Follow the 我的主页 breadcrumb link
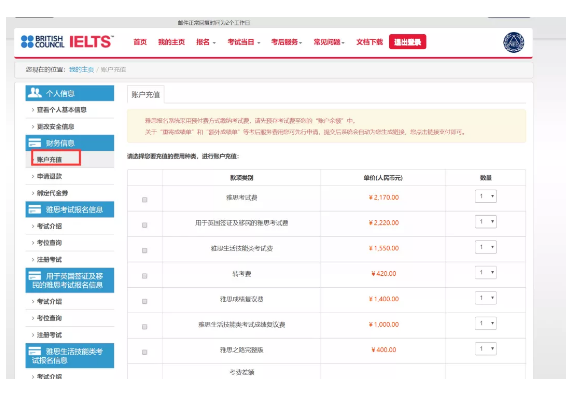This screenshot has height=398, width=574. click(81, 70)
